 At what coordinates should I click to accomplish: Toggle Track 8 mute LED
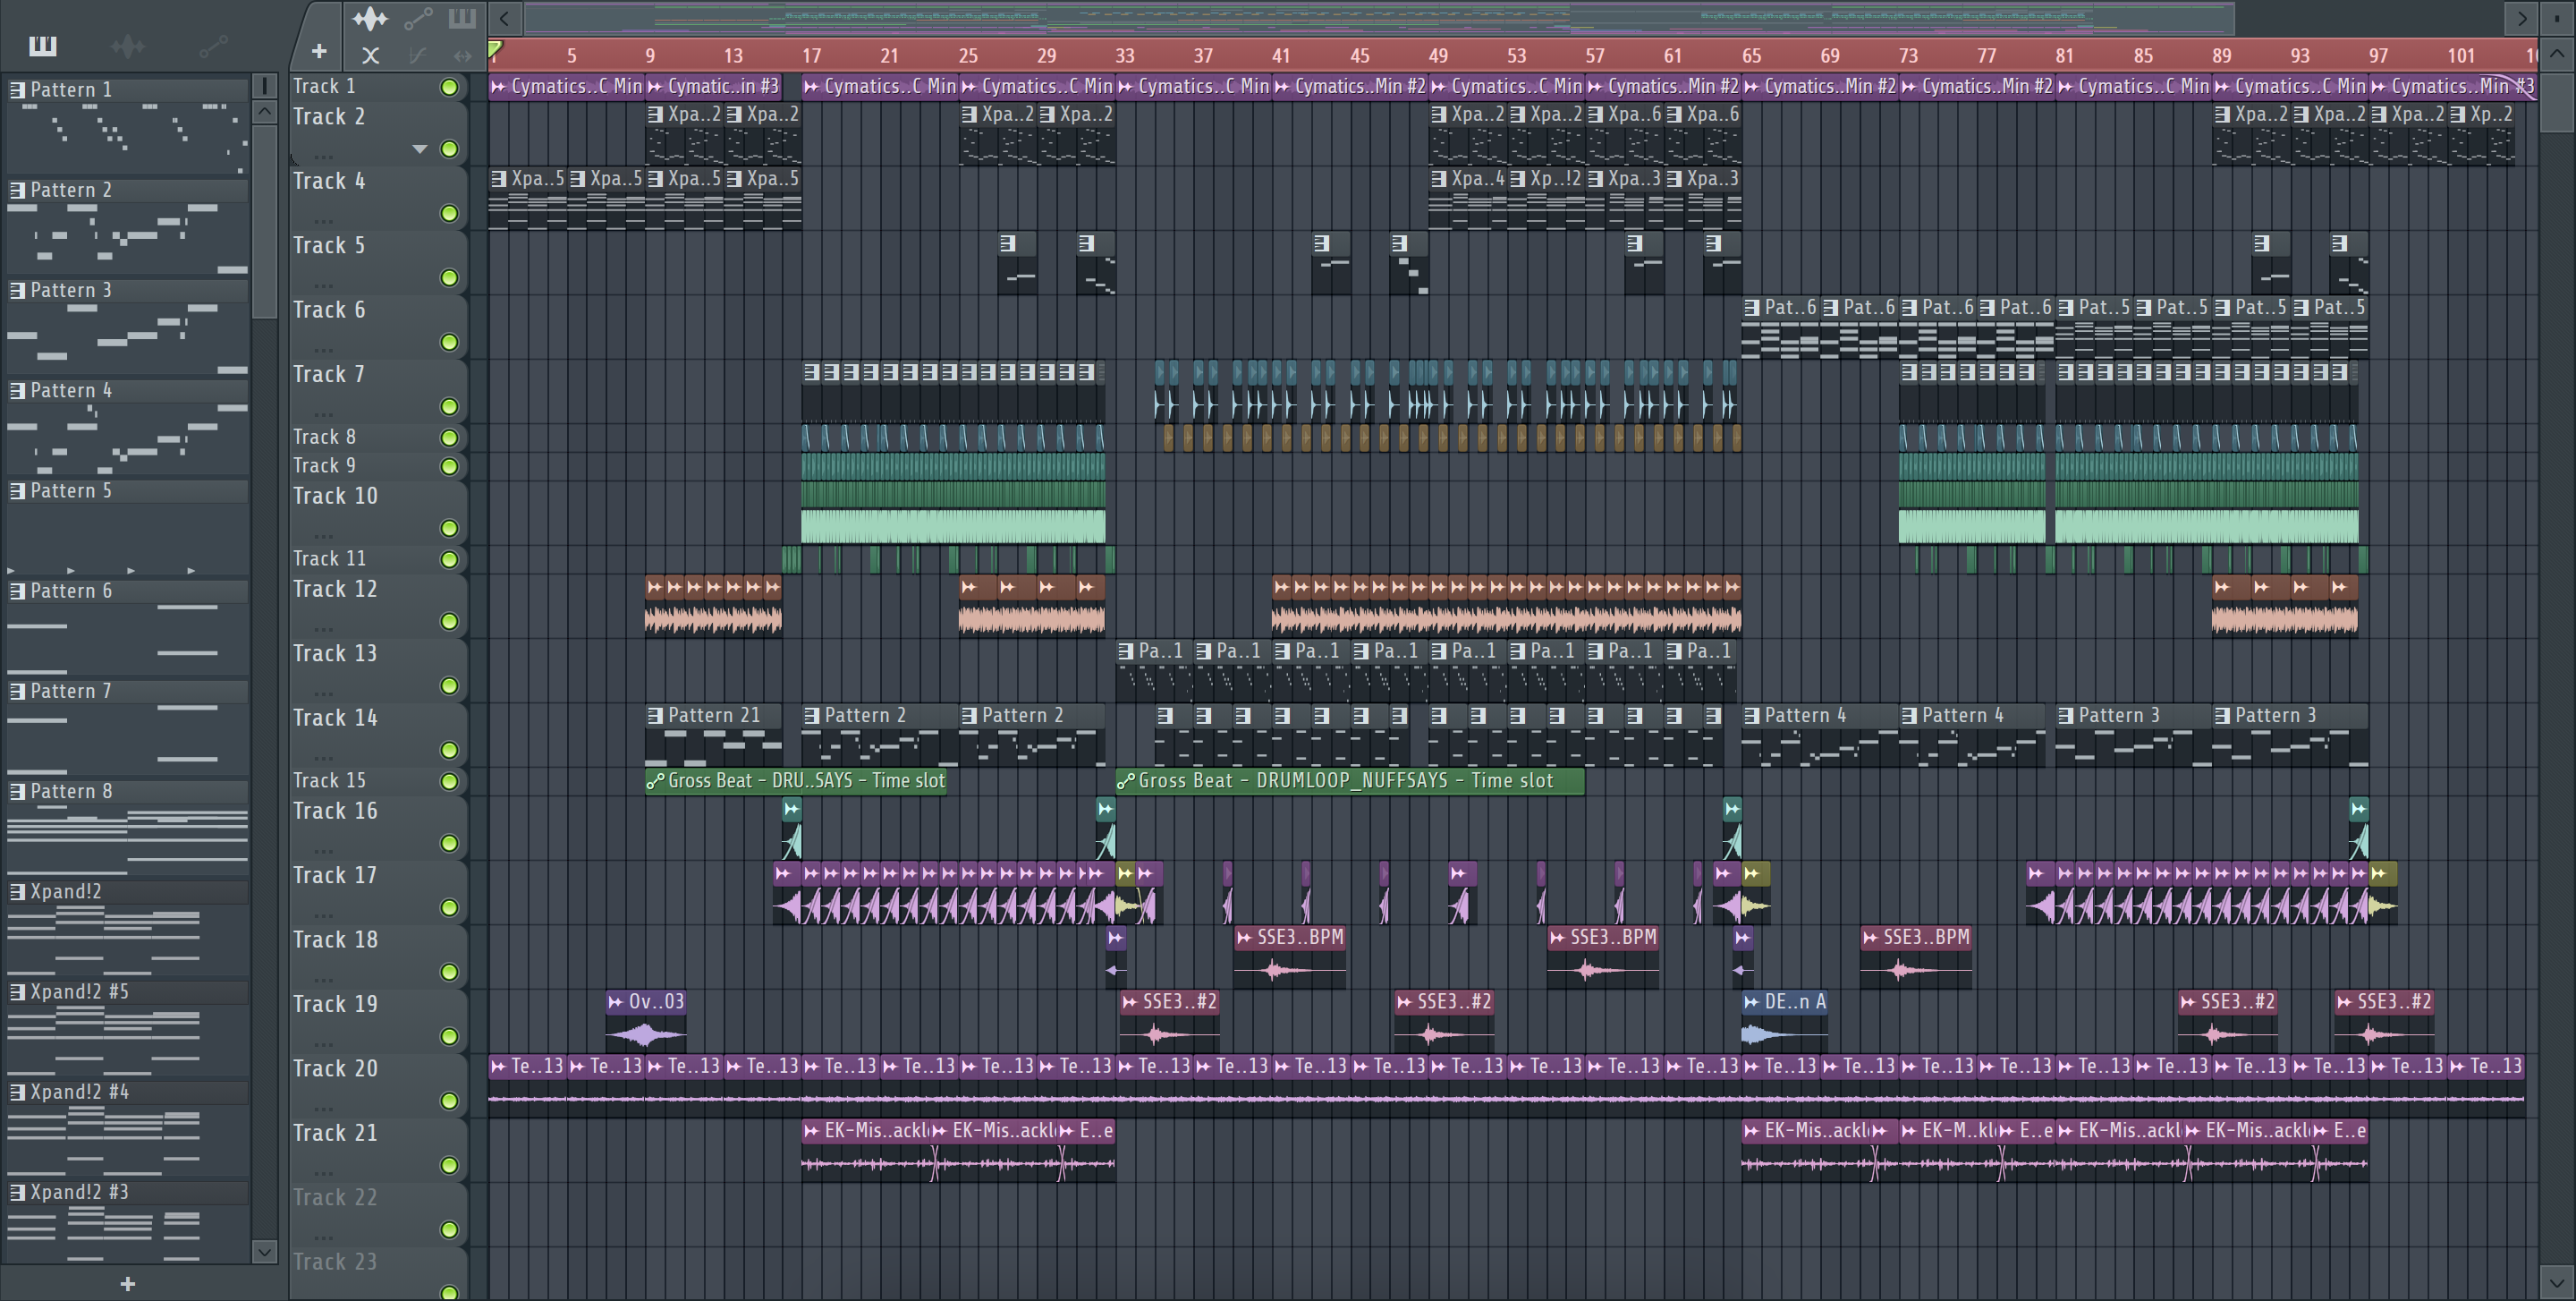(450, 438)
